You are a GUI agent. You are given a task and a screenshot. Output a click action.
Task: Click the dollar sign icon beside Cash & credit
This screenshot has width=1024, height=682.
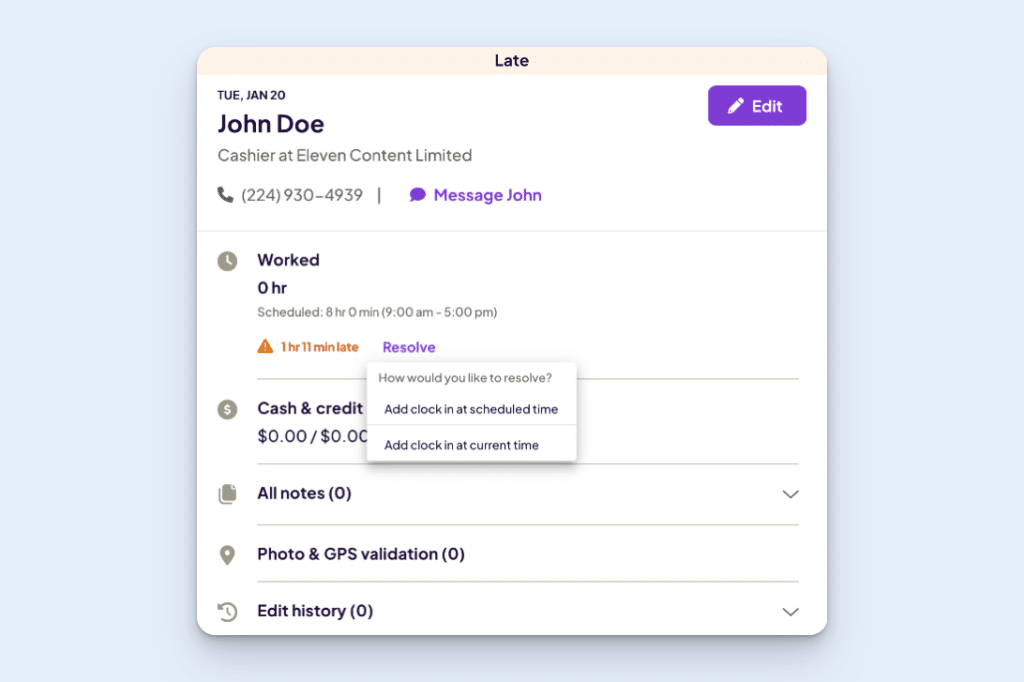227,409
